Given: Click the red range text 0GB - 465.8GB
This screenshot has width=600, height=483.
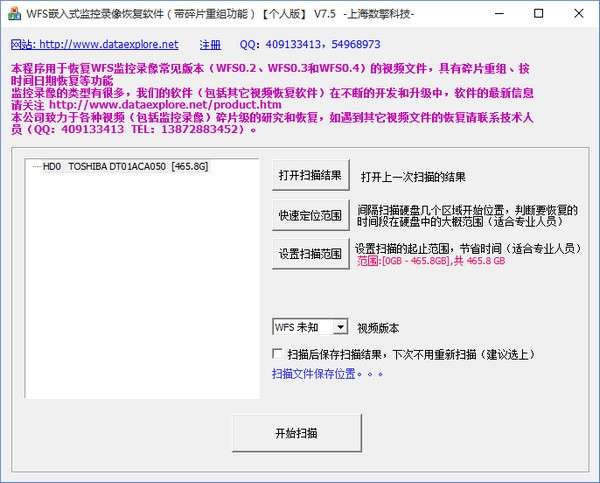Looking at the screenshot, I should (x=431, y=261).
